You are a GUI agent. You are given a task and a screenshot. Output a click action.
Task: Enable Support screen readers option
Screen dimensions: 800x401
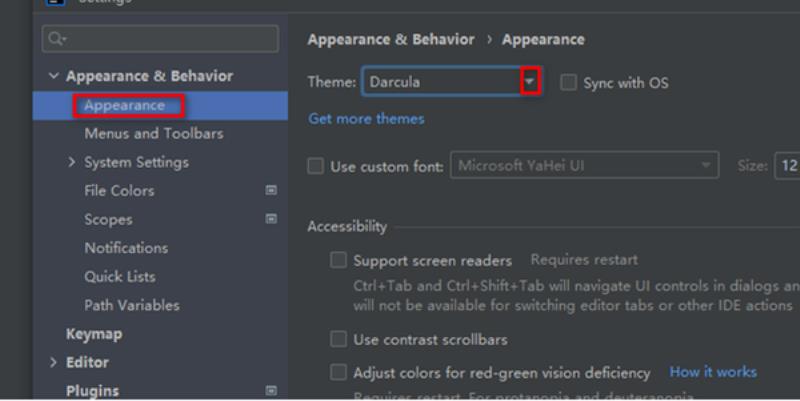coord(338,260)
